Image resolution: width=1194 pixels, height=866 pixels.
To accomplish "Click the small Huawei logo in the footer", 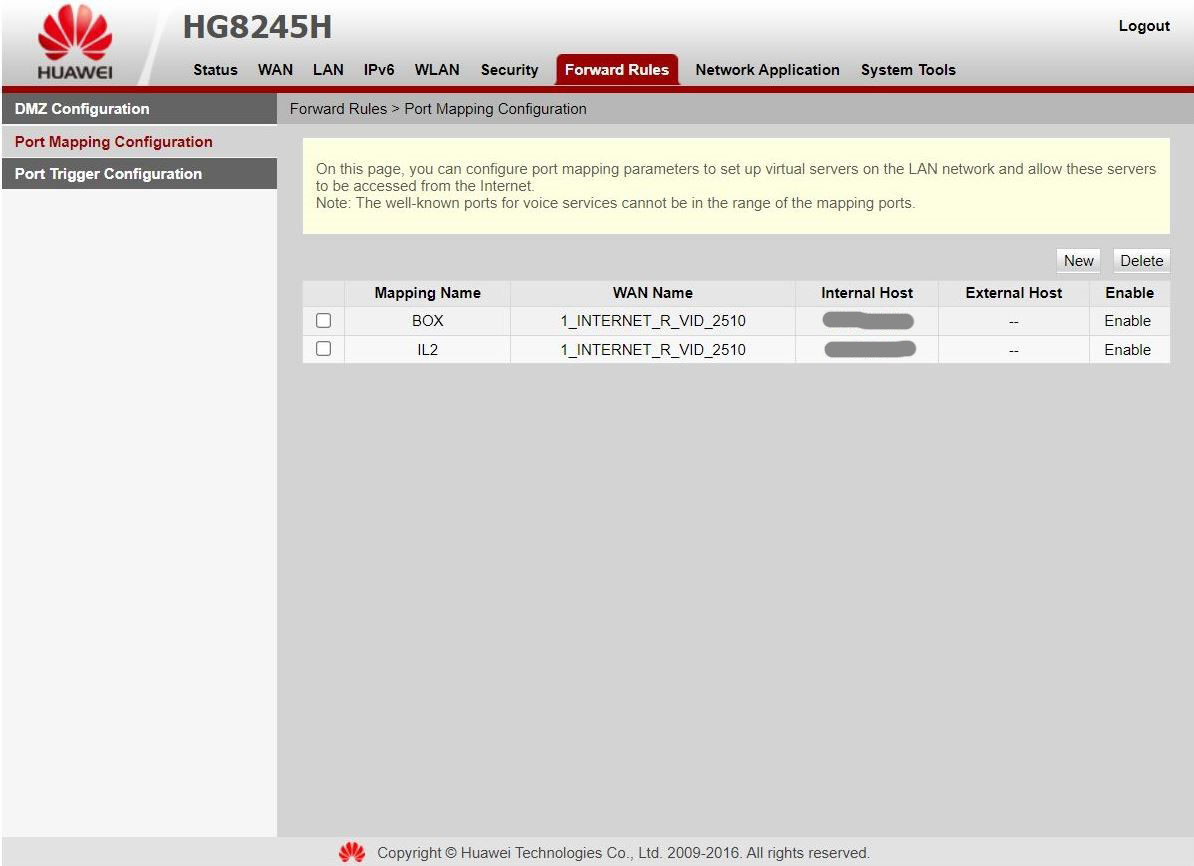I will (x=352, y=853).
